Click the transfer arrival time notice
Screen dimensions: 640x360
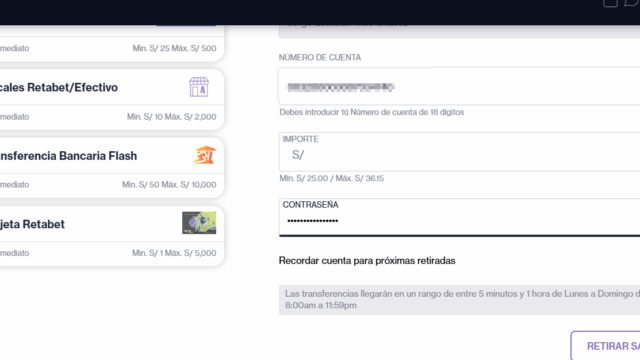460,300
